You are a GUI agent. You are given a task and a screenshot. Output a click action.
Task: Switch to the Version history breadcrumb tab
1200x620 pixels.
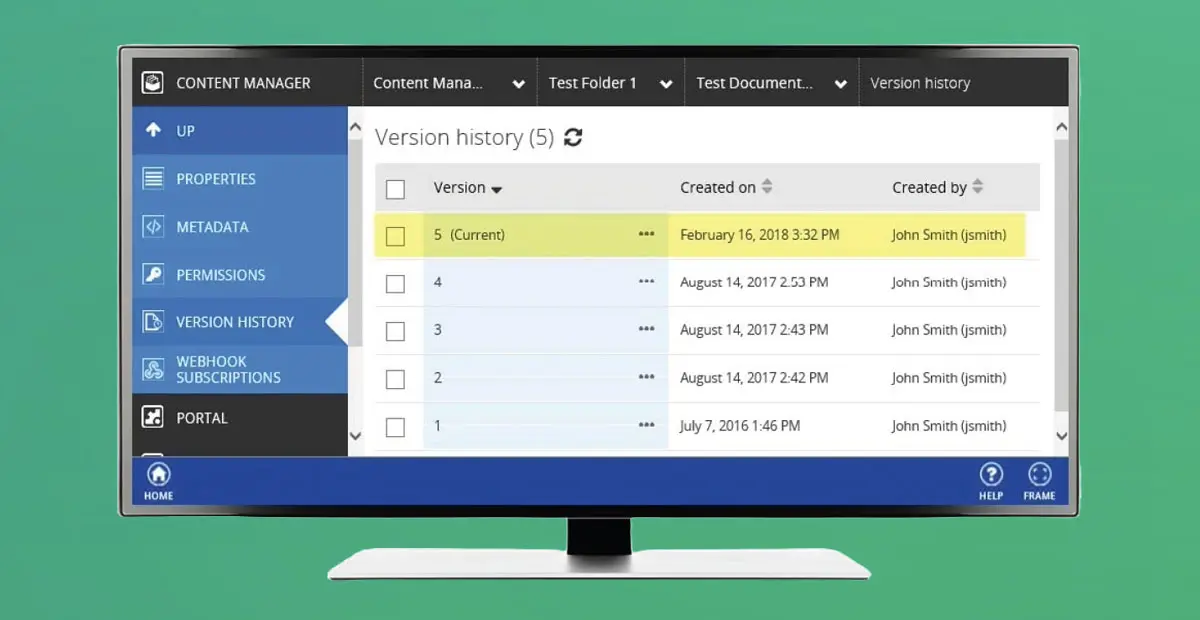920,83
